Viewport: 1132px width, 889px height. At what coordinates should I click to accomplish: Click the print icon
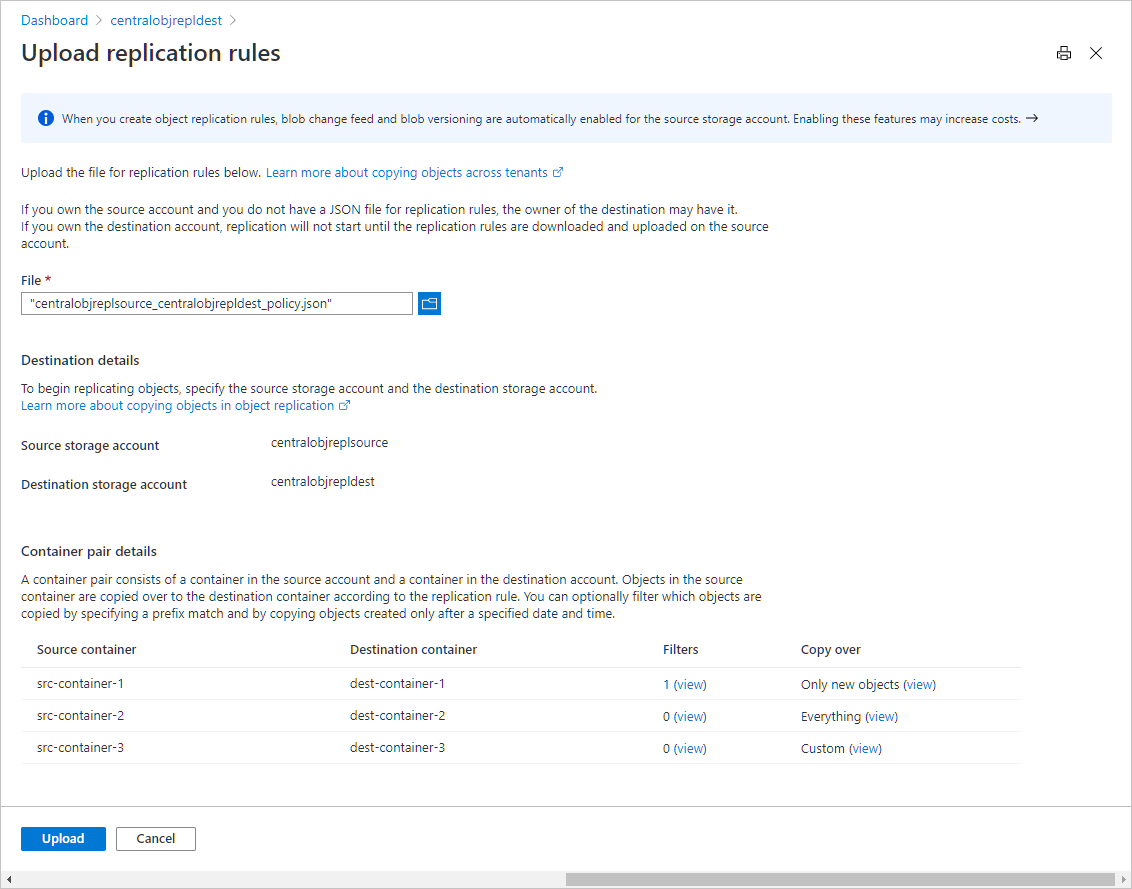1064,53
